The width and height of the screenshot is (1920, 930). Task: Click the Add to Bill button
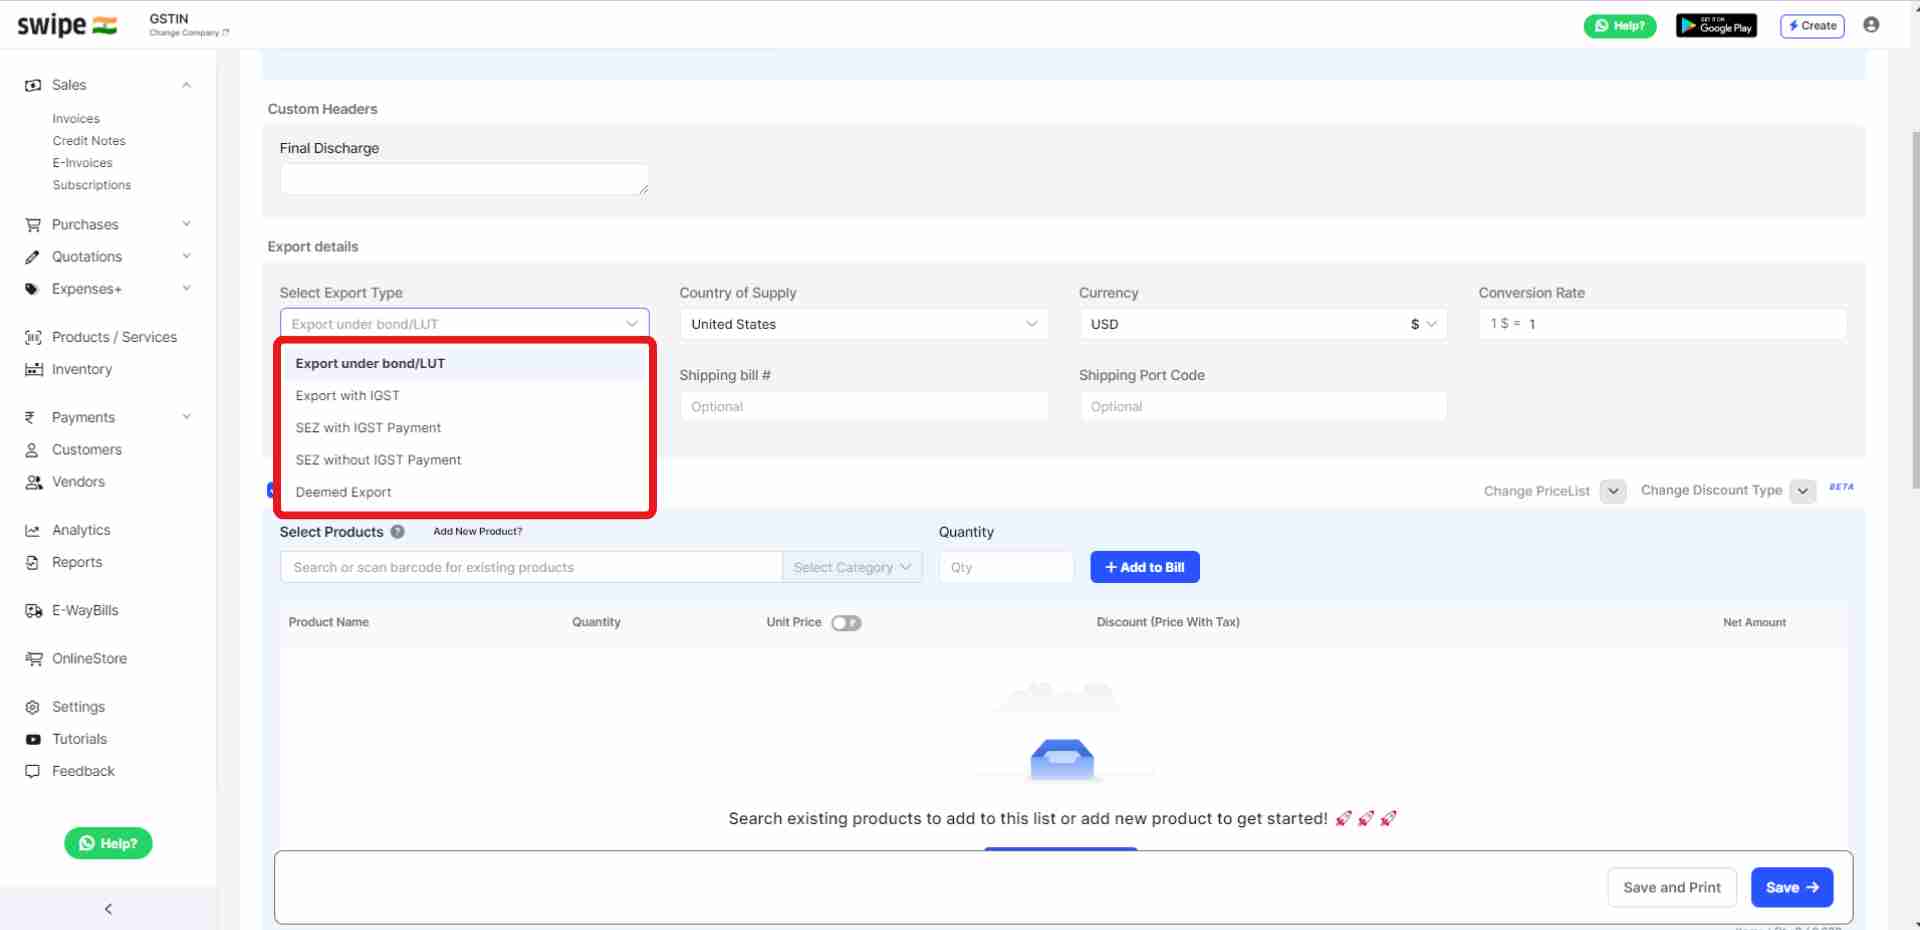(1145, 567)
